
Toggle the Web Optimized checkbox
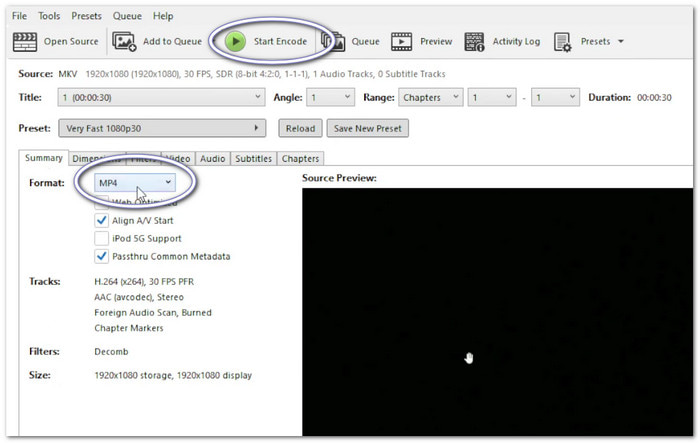101,202
